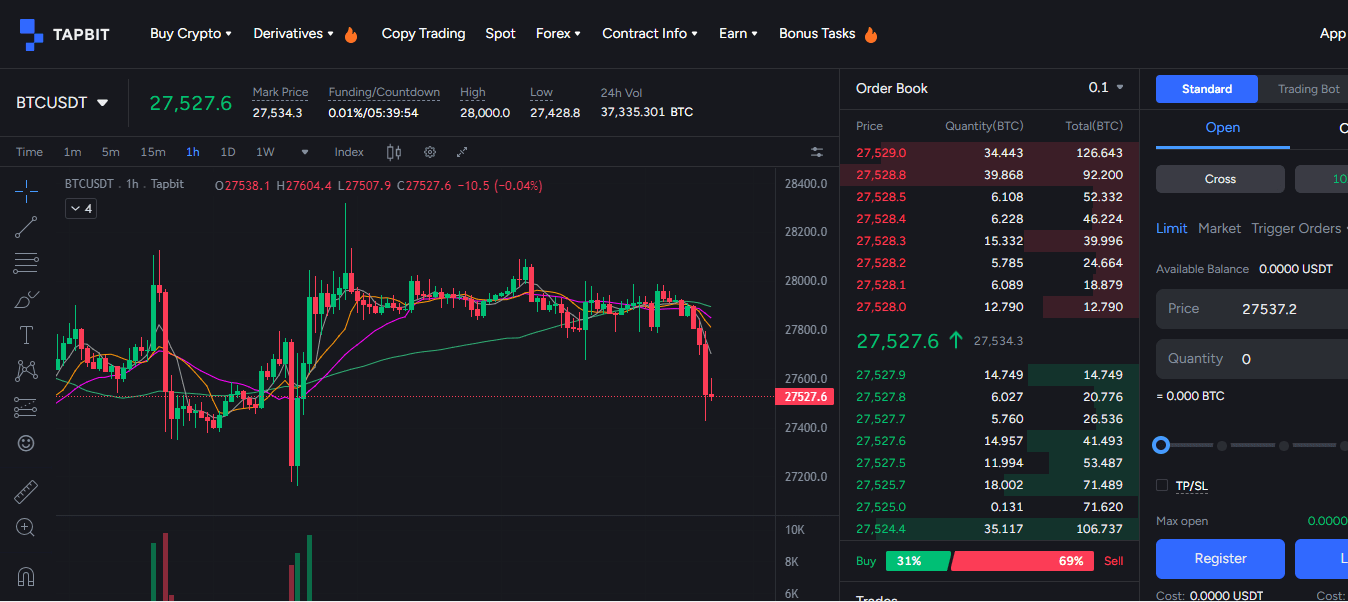This screenshot has width=1348, height=602.
Task: Activate the chart zoom-in tool
Action: (27, 527)
